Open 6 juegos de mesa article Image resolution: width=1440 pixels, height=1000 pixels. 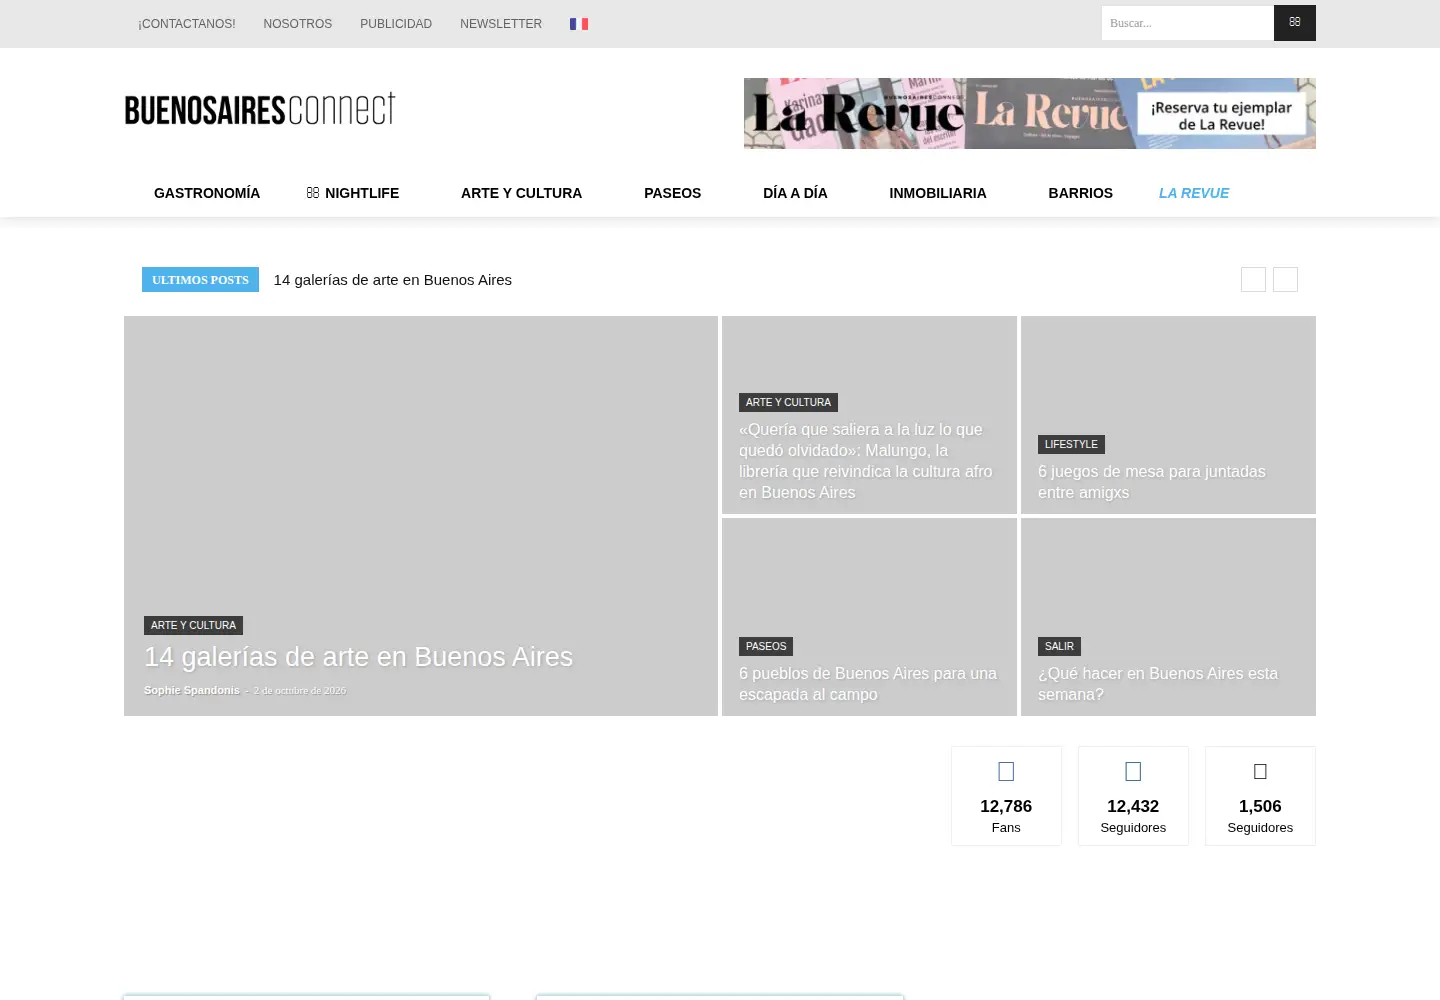(1152, 482)
